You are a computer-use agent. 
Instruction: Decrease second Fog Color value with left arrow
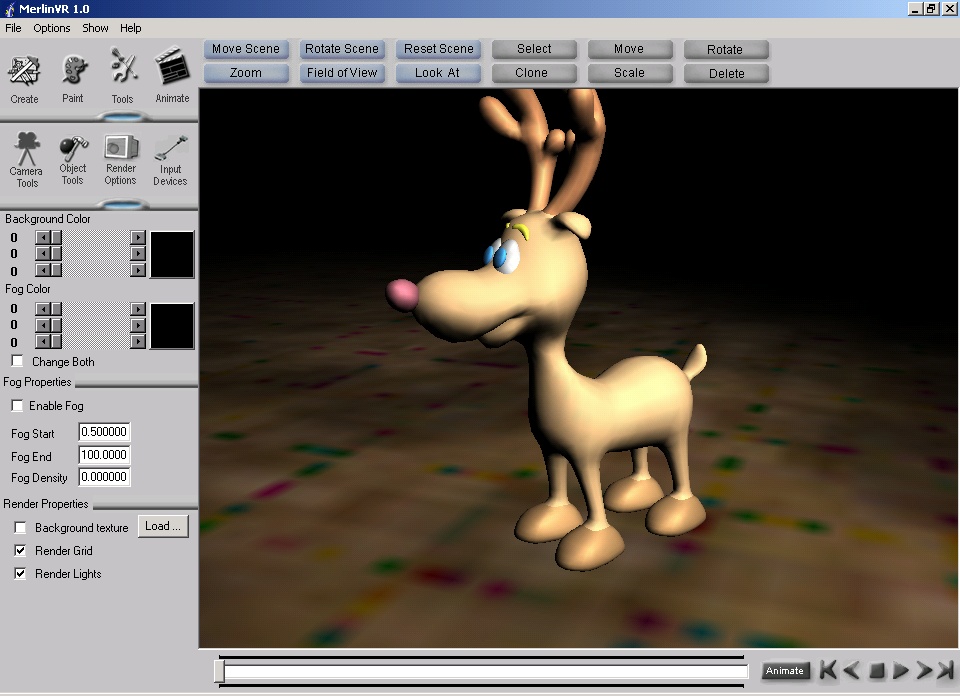tap(42, 325)
